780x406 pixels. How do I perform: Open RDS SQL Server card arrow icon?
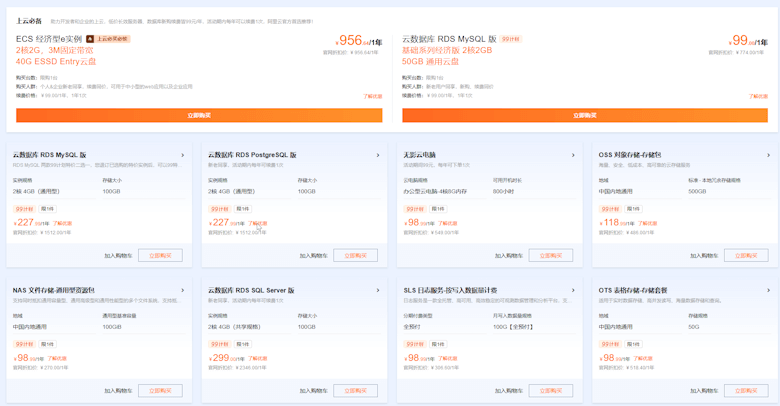[377, 290]
